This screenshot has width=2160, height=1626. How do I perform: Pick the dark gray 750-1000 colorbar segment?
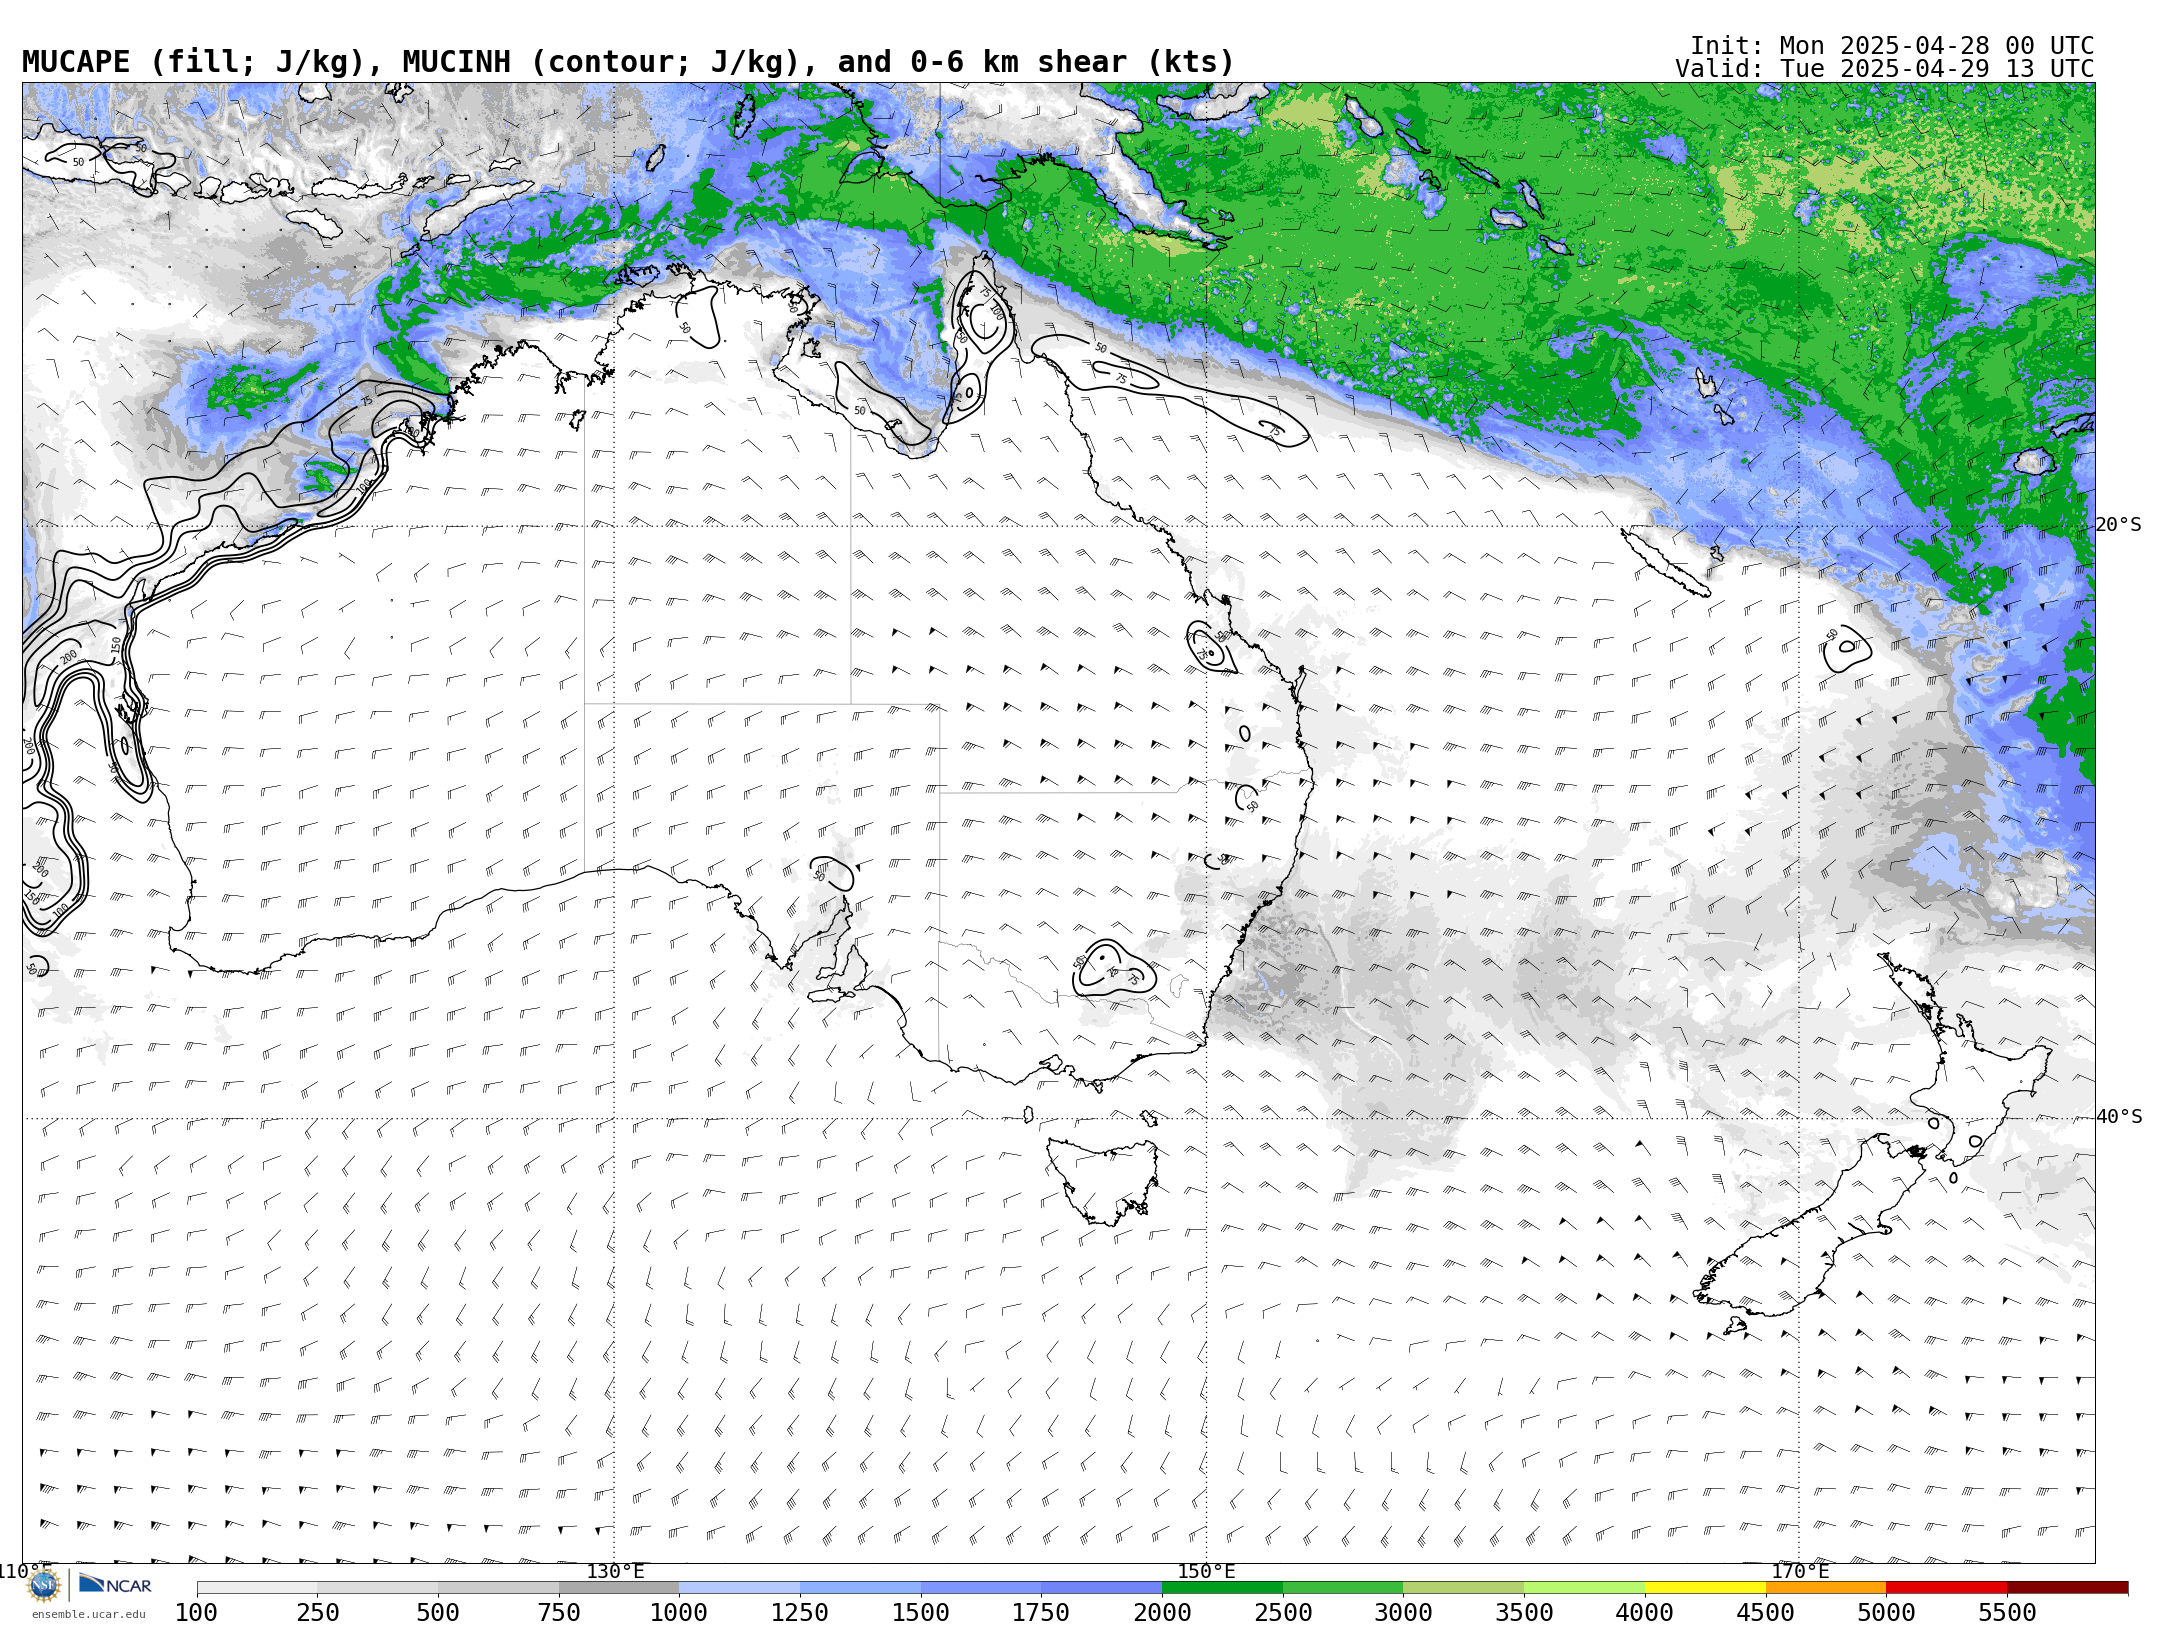[x=619, y=1588]
